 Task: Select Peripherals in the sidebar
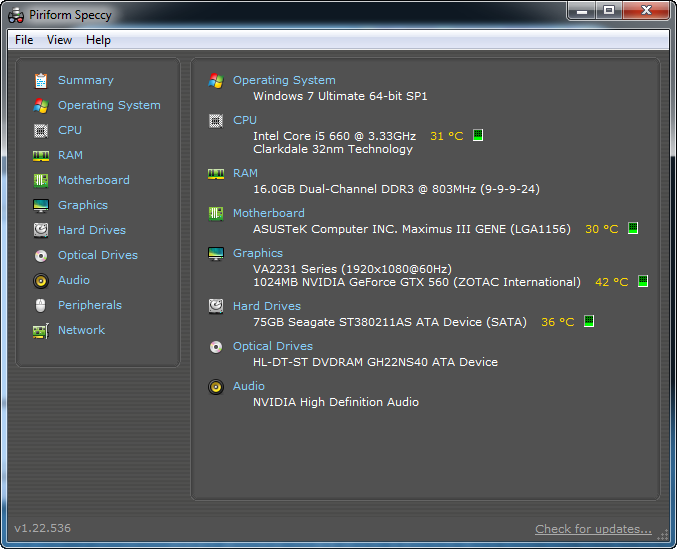click(x=90, y=305)
